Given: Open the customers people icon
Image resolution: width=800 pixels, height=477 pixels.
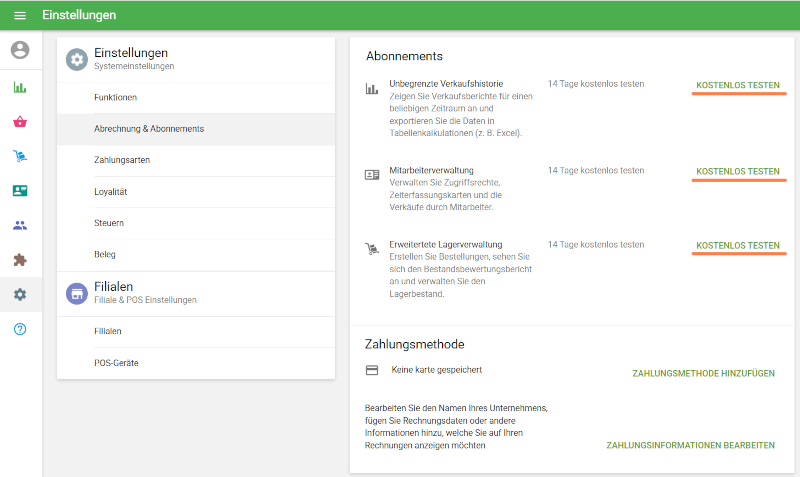Looking at the screenshot, I should click(x=20, y=225).
